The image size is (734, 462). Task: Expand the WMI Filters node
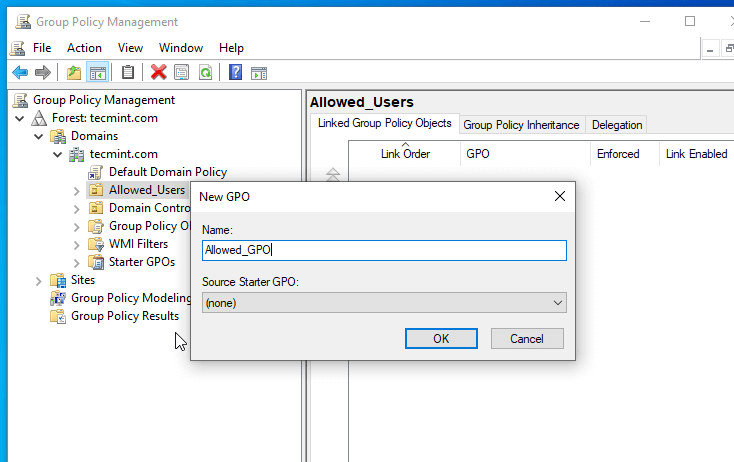tap(77, 245)
